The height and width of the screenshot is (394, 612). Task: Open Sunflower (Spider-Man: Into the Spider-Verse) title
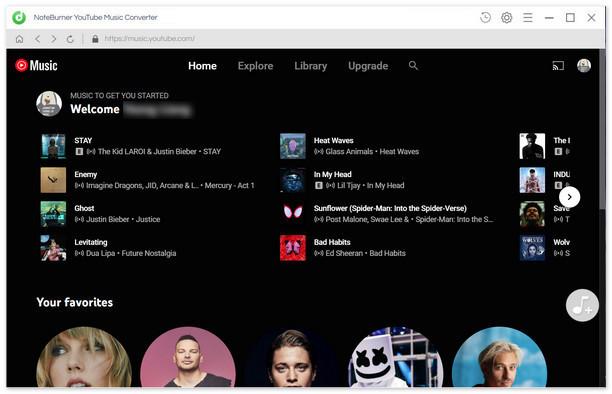(390, 209)
